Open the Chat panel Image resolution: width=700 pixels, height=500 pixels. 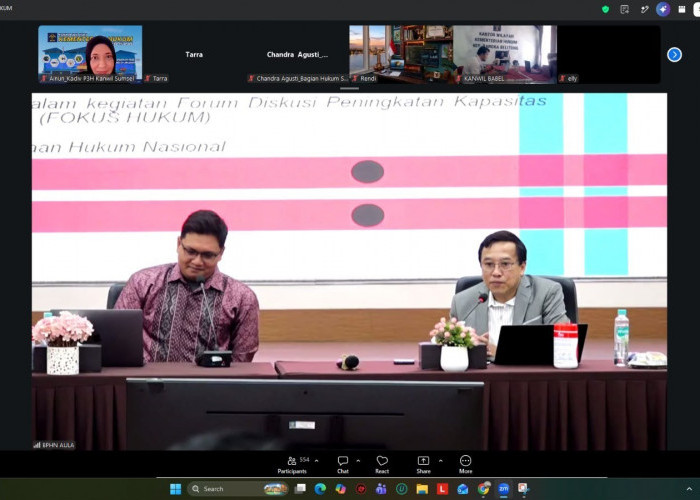[x=343, y=464]
